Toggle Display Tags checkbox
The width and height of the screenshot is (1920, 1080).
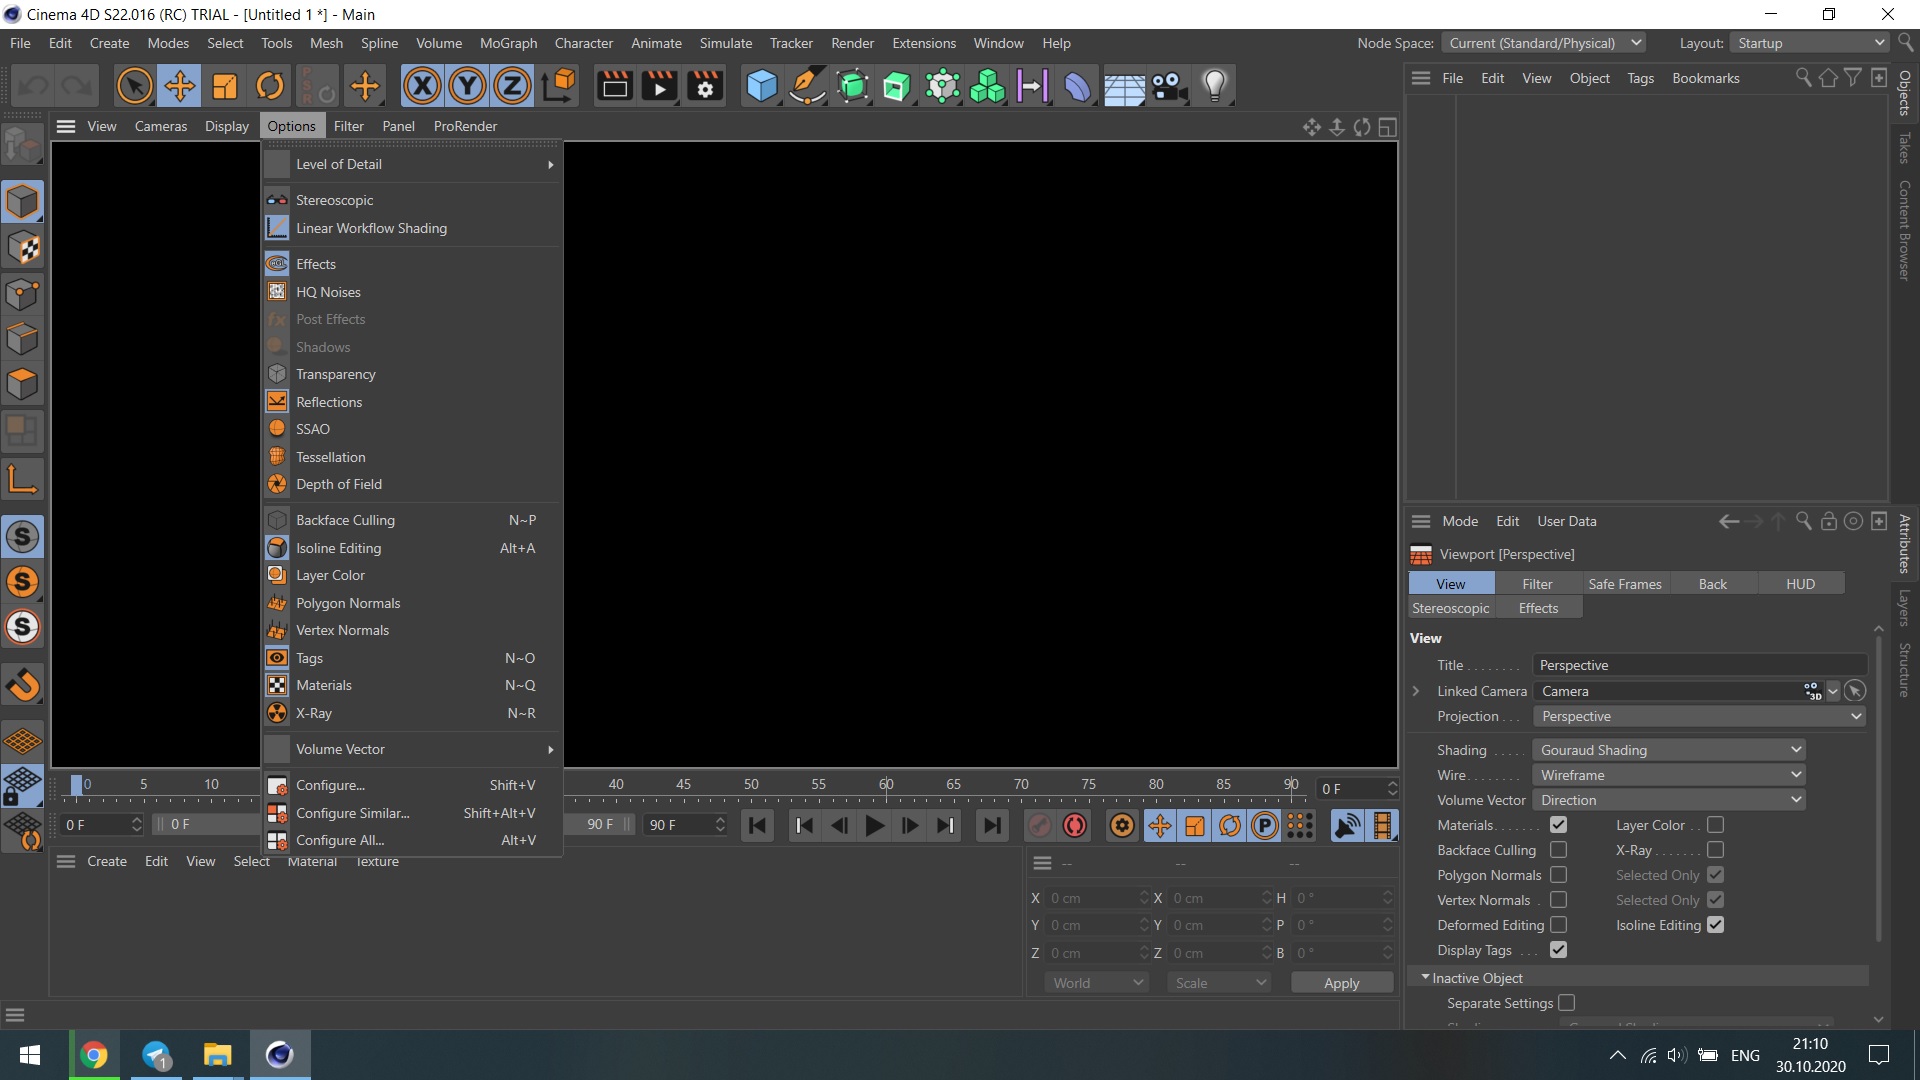pos(1558,950)
